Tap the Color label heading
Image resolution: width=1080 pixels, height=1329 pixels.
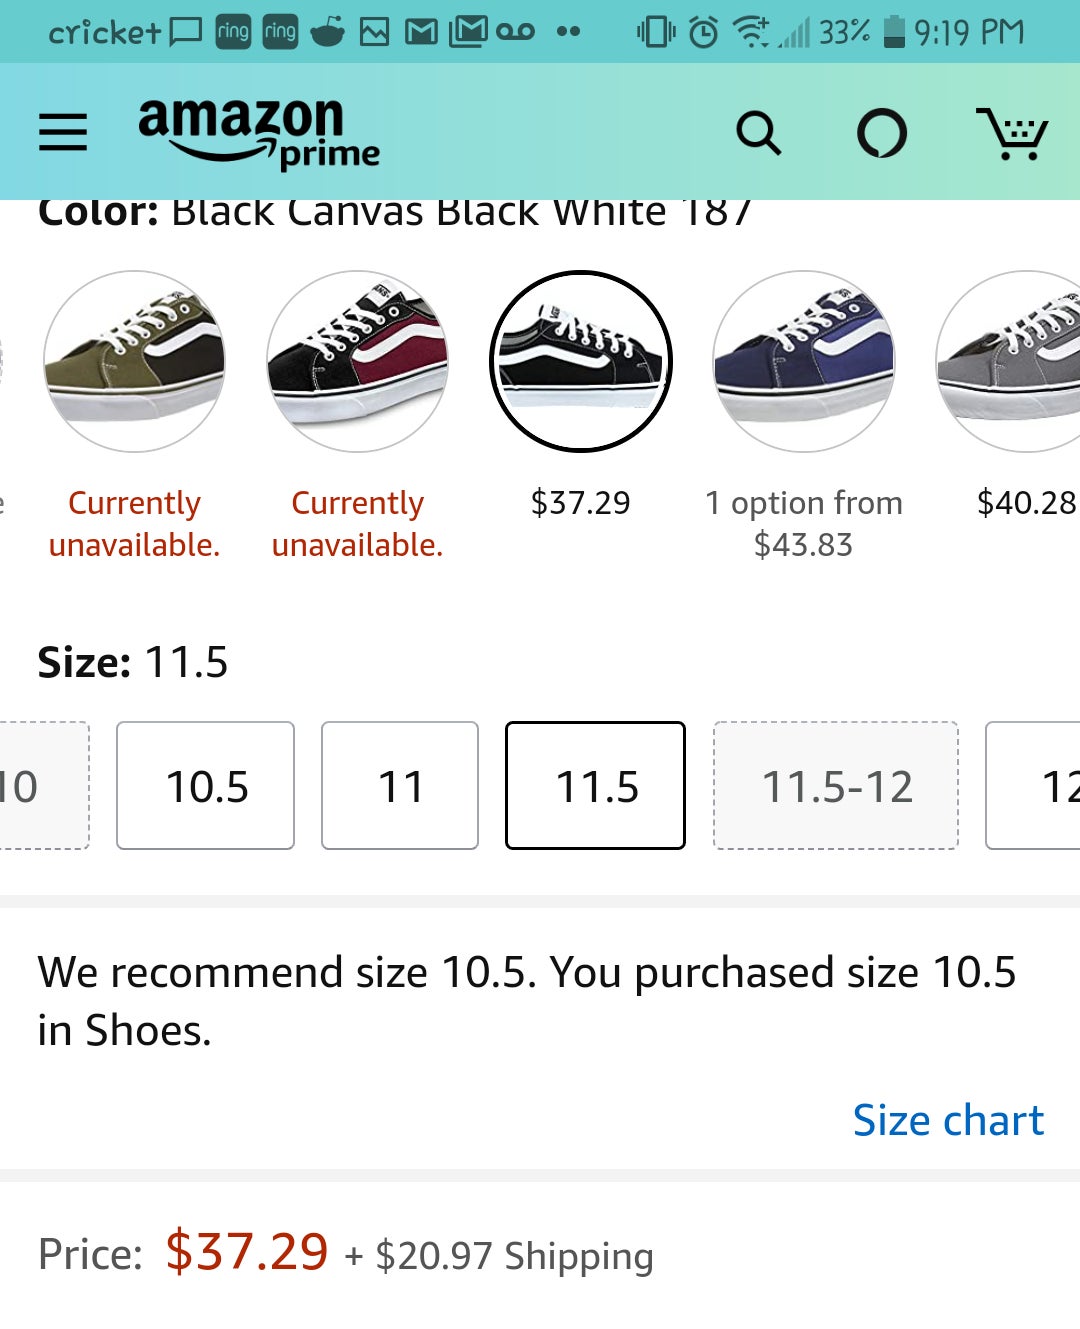tap(95, 210)
